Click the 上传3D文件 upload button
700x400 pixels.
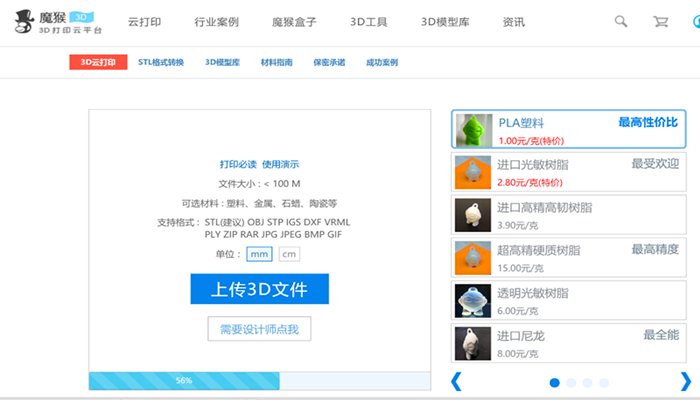259,290
